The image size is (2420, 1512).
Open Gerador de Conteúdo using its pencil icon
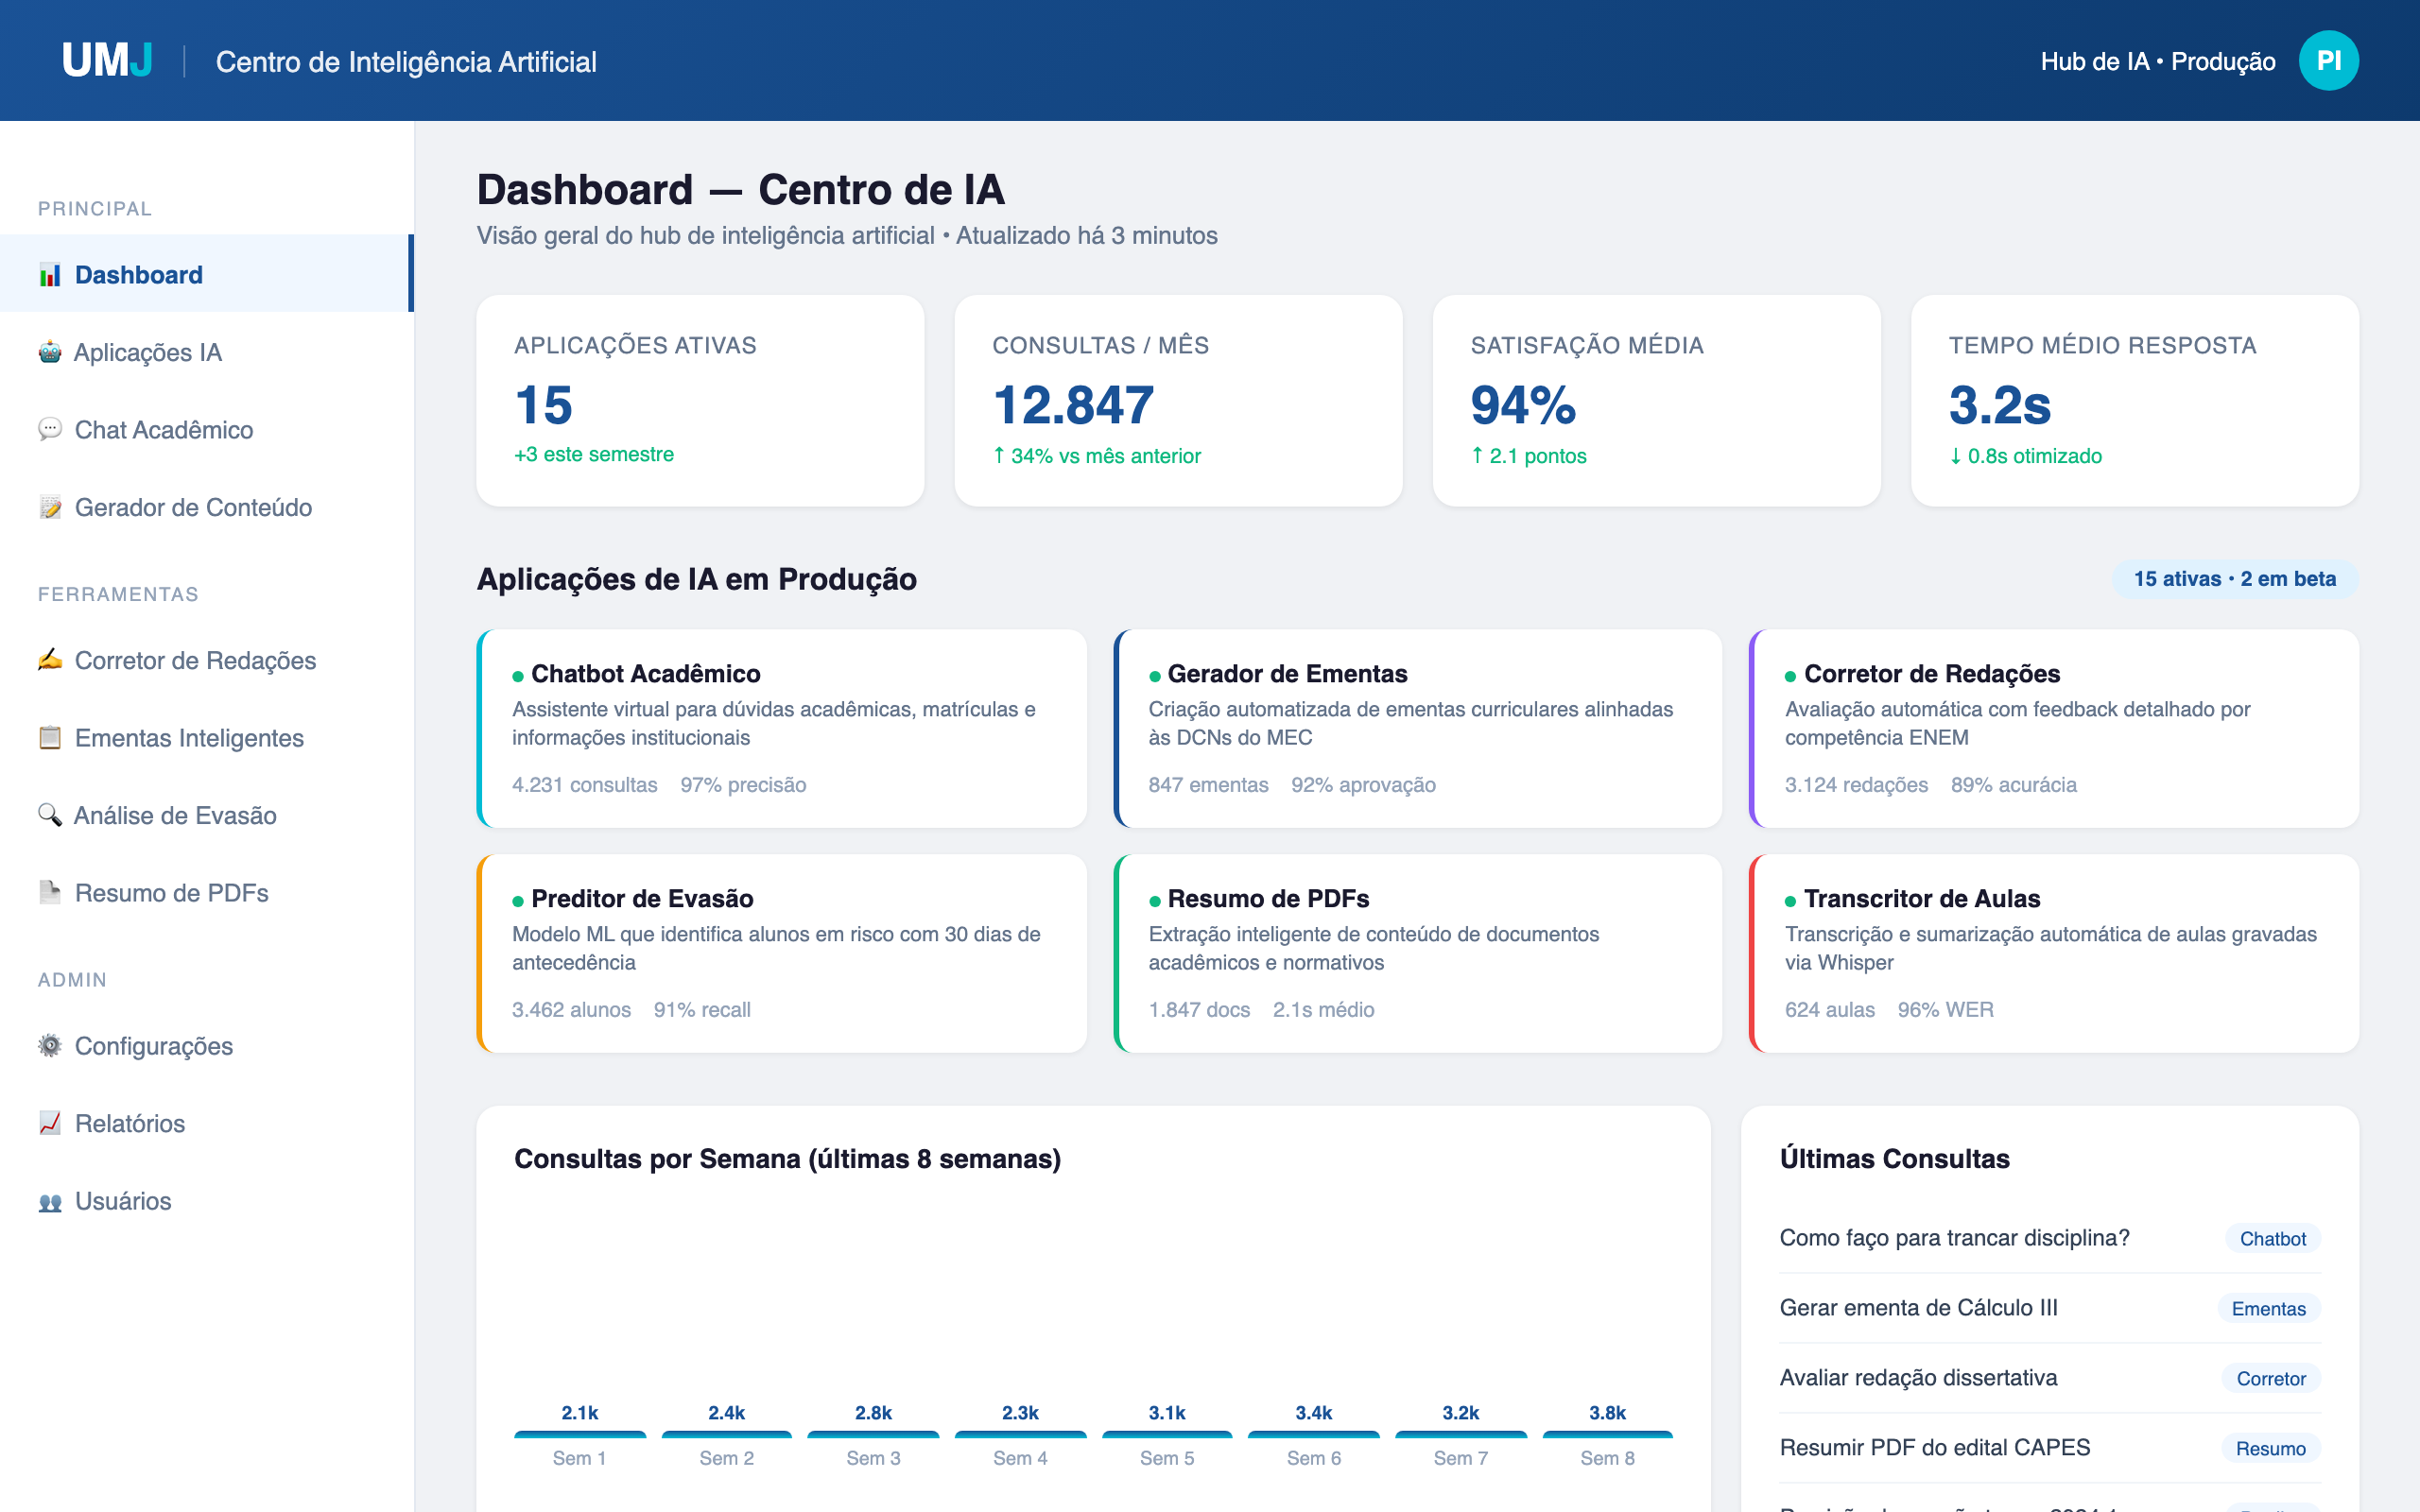pyautogui.click(x=49, y=507)
